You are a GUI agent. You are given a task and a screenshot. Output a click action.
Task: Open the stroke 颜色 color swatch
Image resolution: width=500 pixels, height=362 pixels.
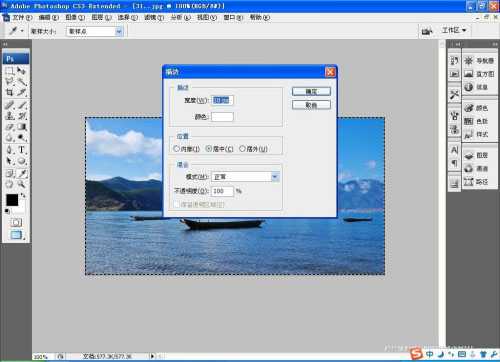point(222,117)
